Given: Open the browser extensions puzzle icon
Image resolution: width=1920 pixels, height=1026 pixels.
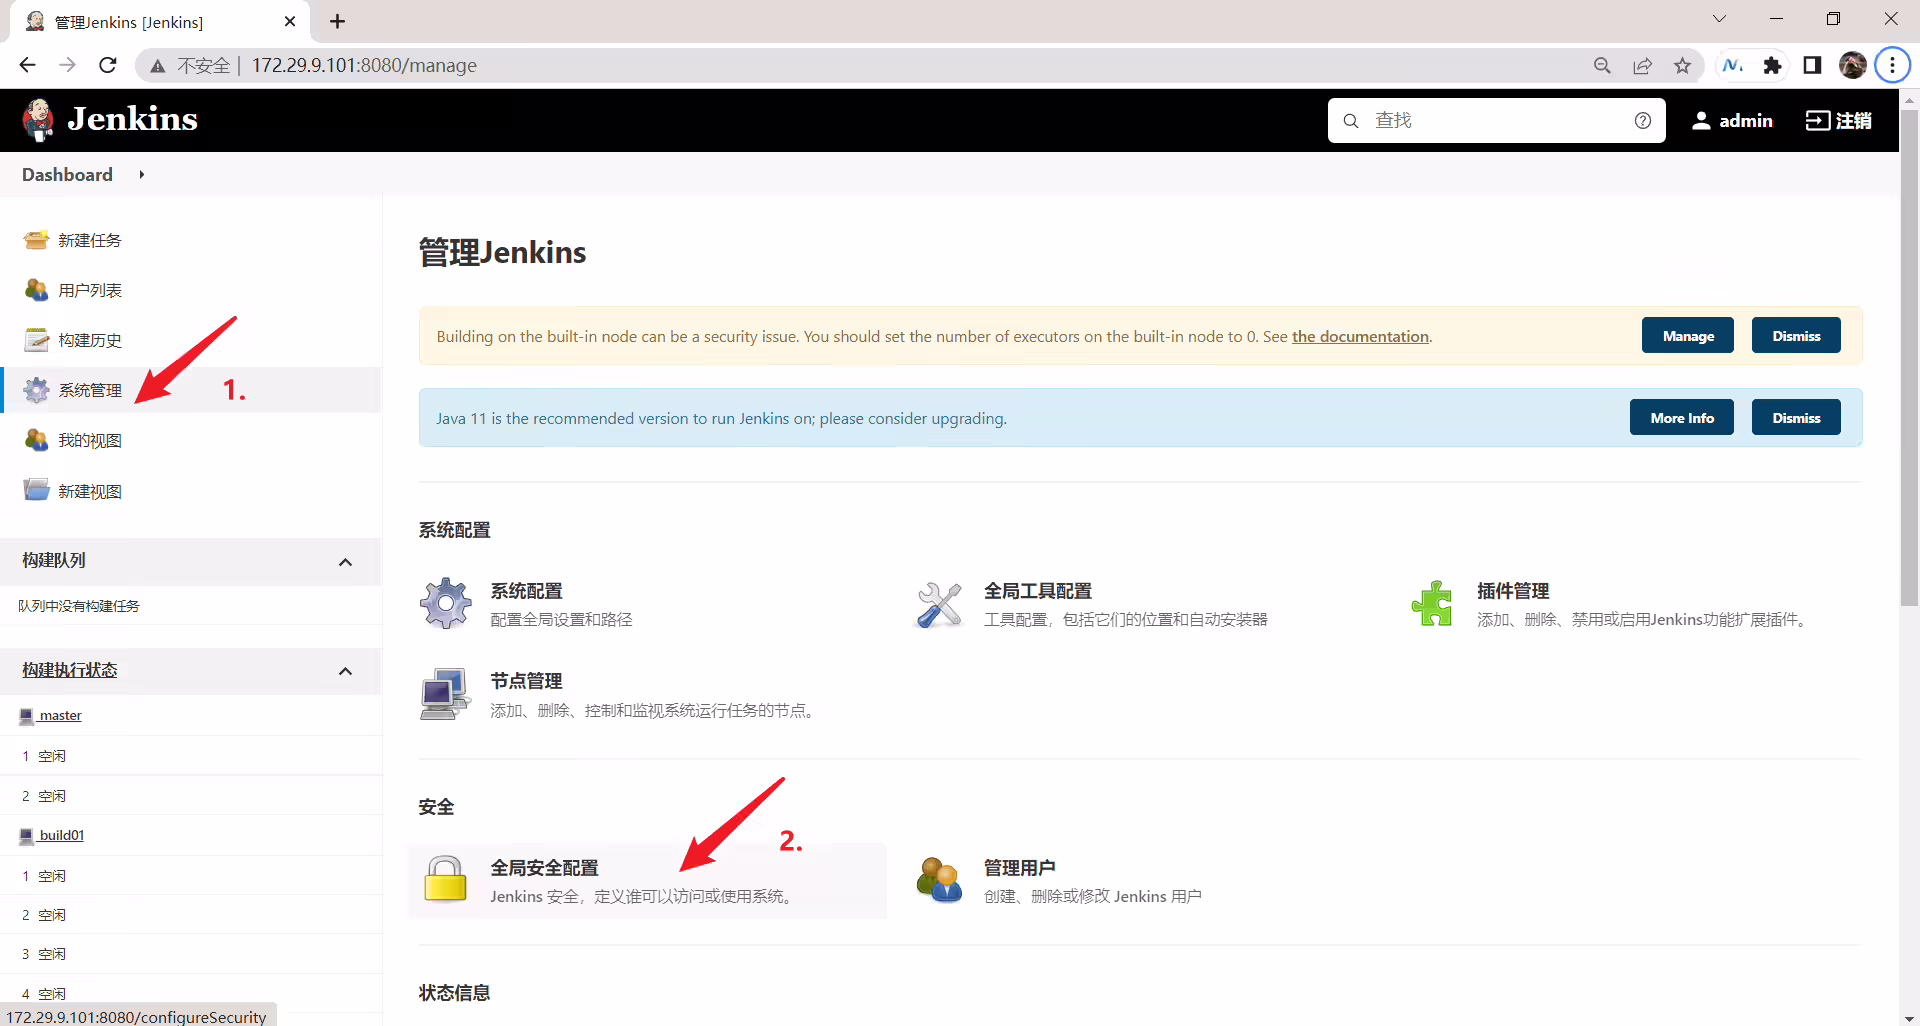Looking at the screenshot, I should [1773, 65].
